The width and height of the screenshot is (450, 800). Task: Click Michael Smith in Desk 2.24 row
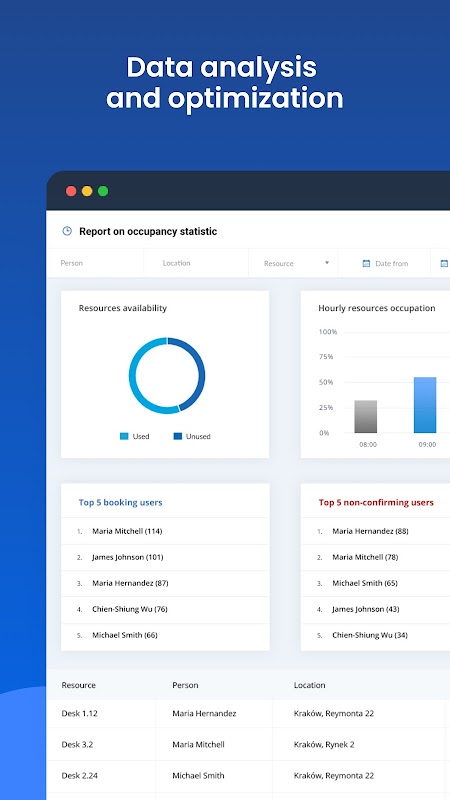pyautogui.click(x=198, y=776)
